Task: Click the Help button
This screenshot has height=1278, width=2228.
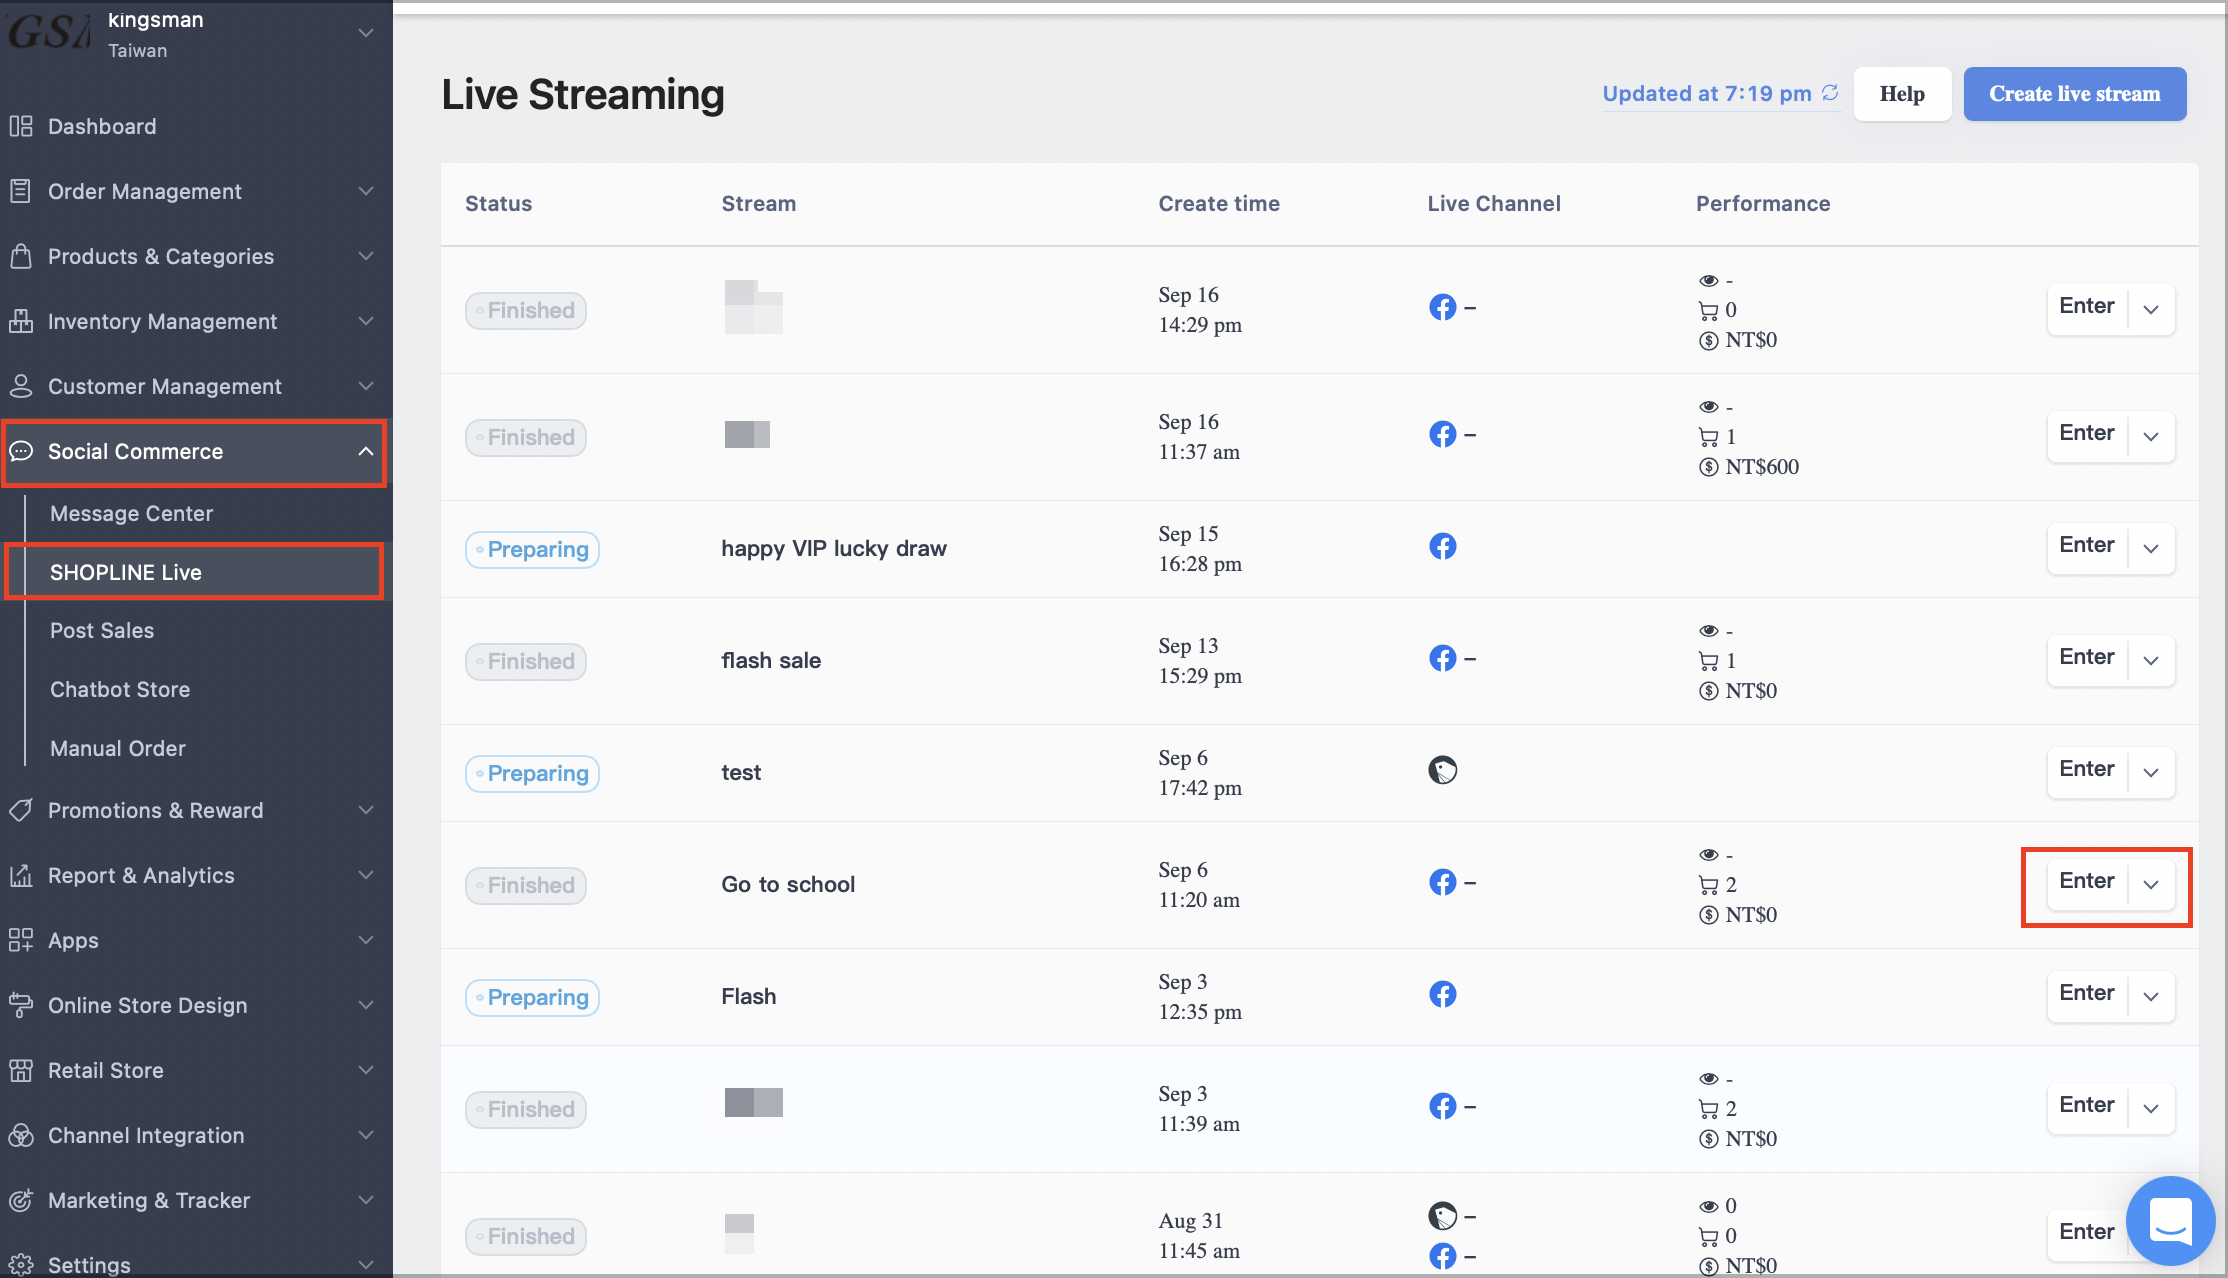Action: point(1902,94)
